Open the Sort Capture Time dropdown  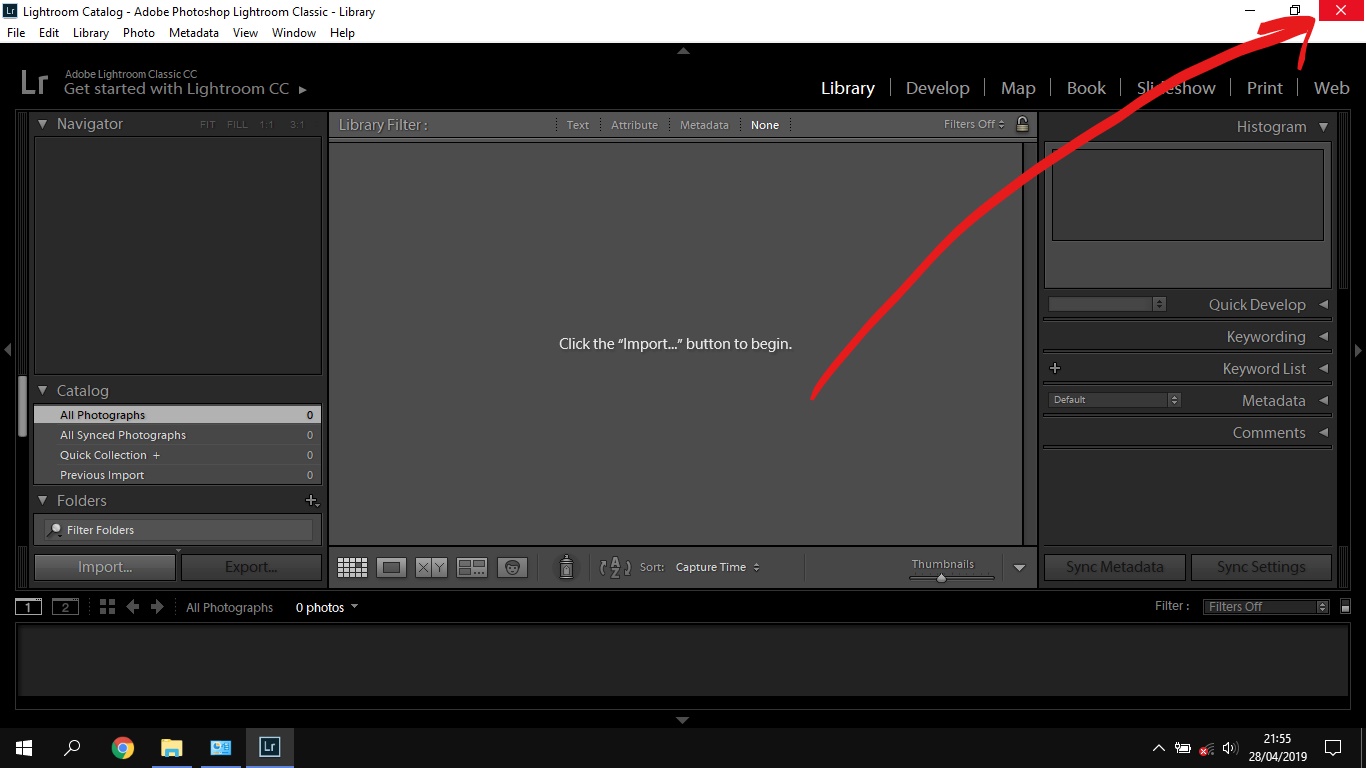tap(718, 567)
